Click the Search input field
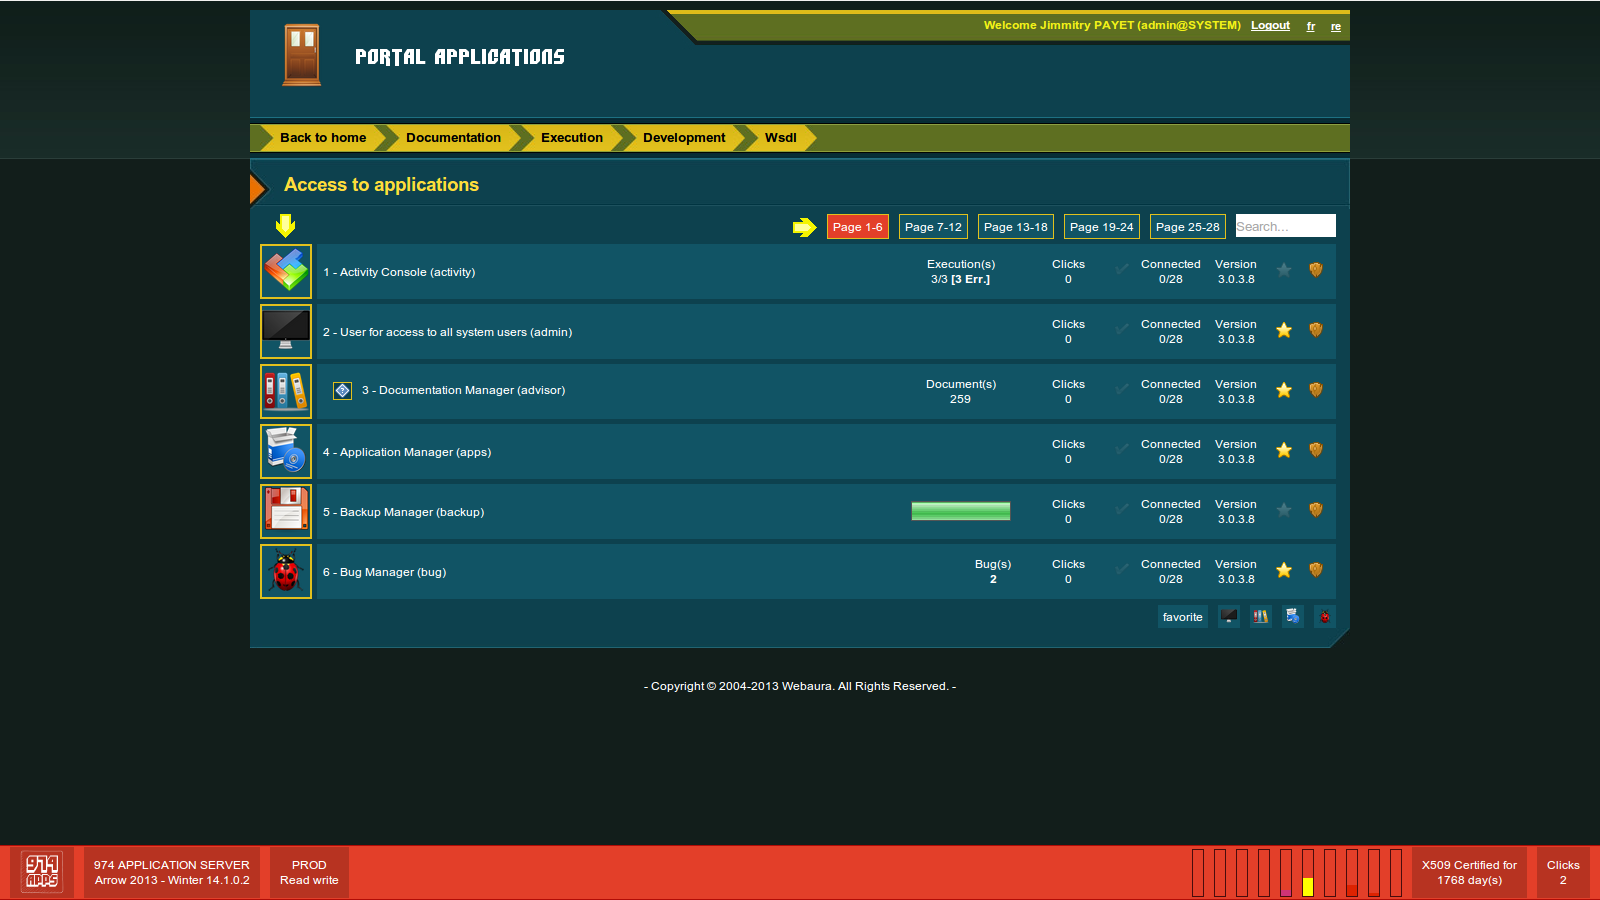Screen dimensions: 1600x900 click(x=1285, y=226)
